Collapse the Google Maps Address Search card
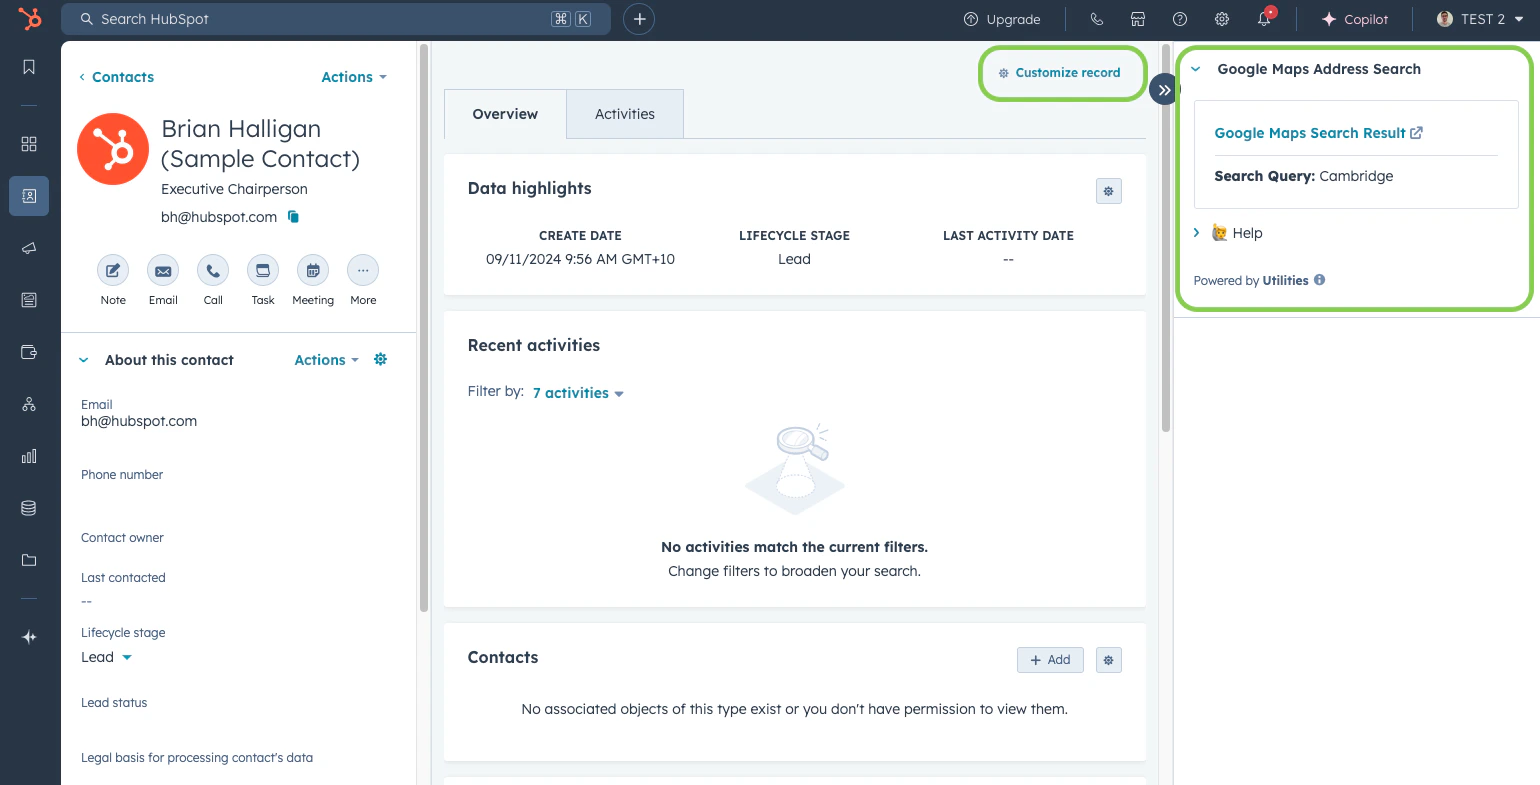 point(1195,69)
